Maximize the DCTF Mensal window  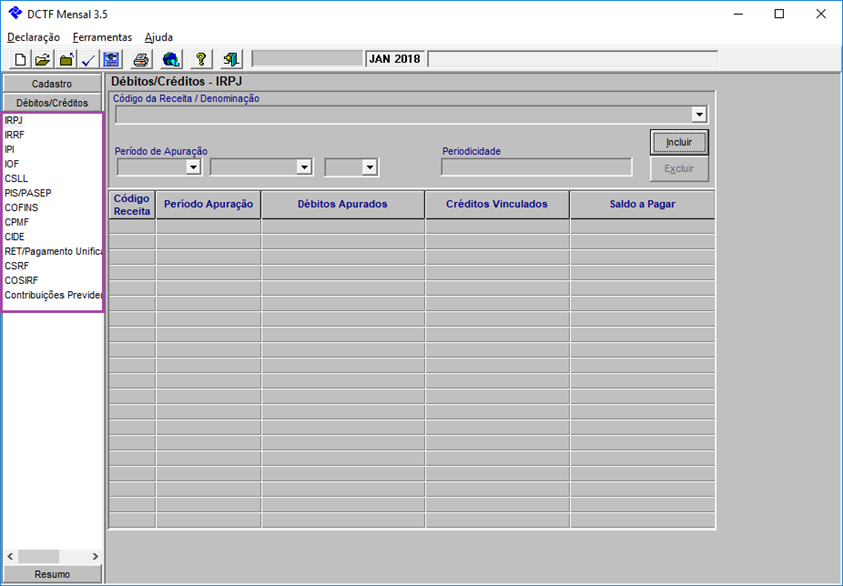pyautogui.click(x=779, y=14)
